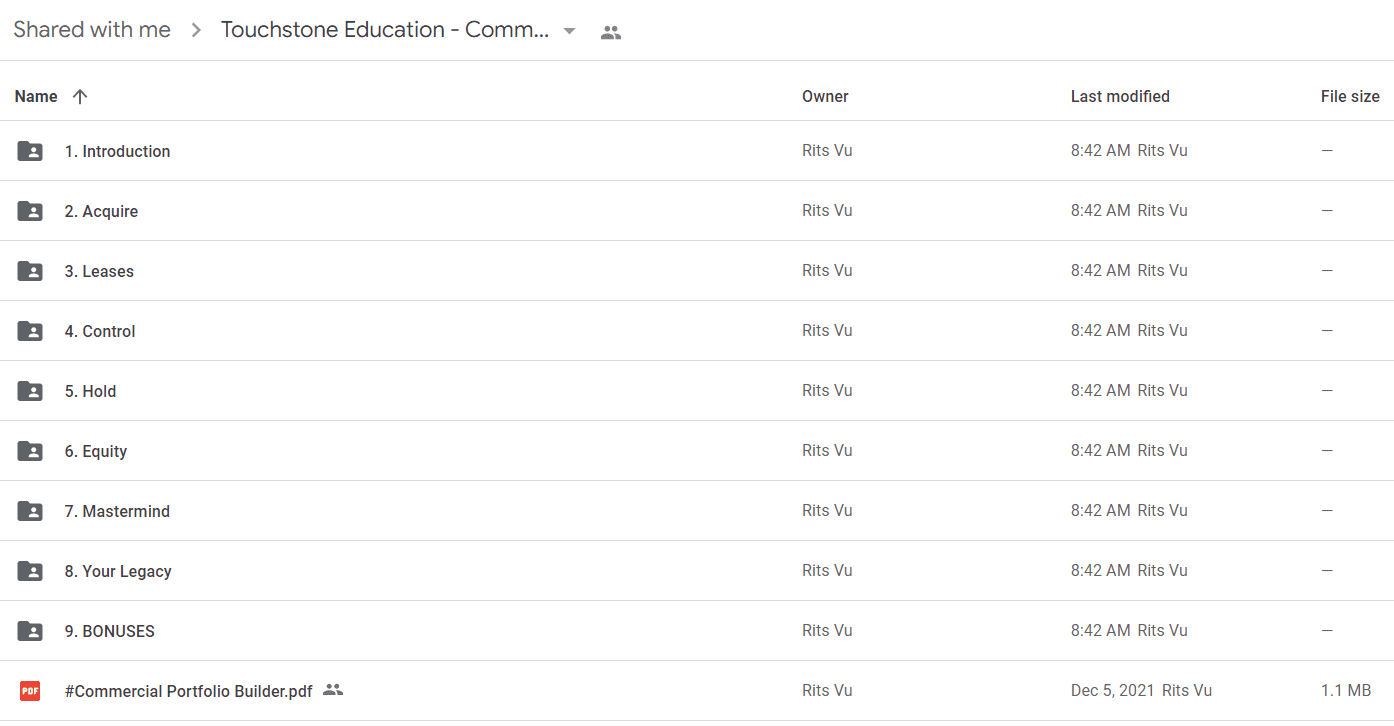
Task: Click the shared-people icon beside the breadcrumb title
Action: coord(611,32)
